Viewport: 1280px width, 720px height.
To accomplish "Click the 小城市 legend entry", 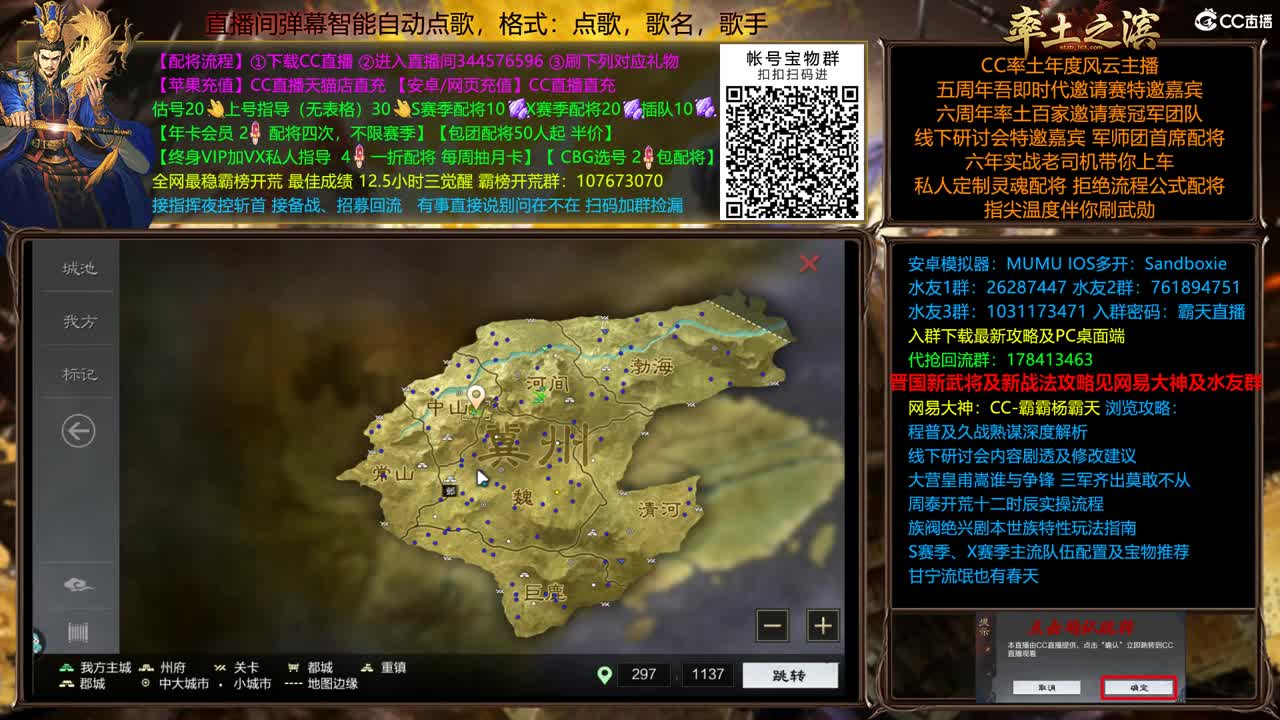I will [x=246, y=684].
